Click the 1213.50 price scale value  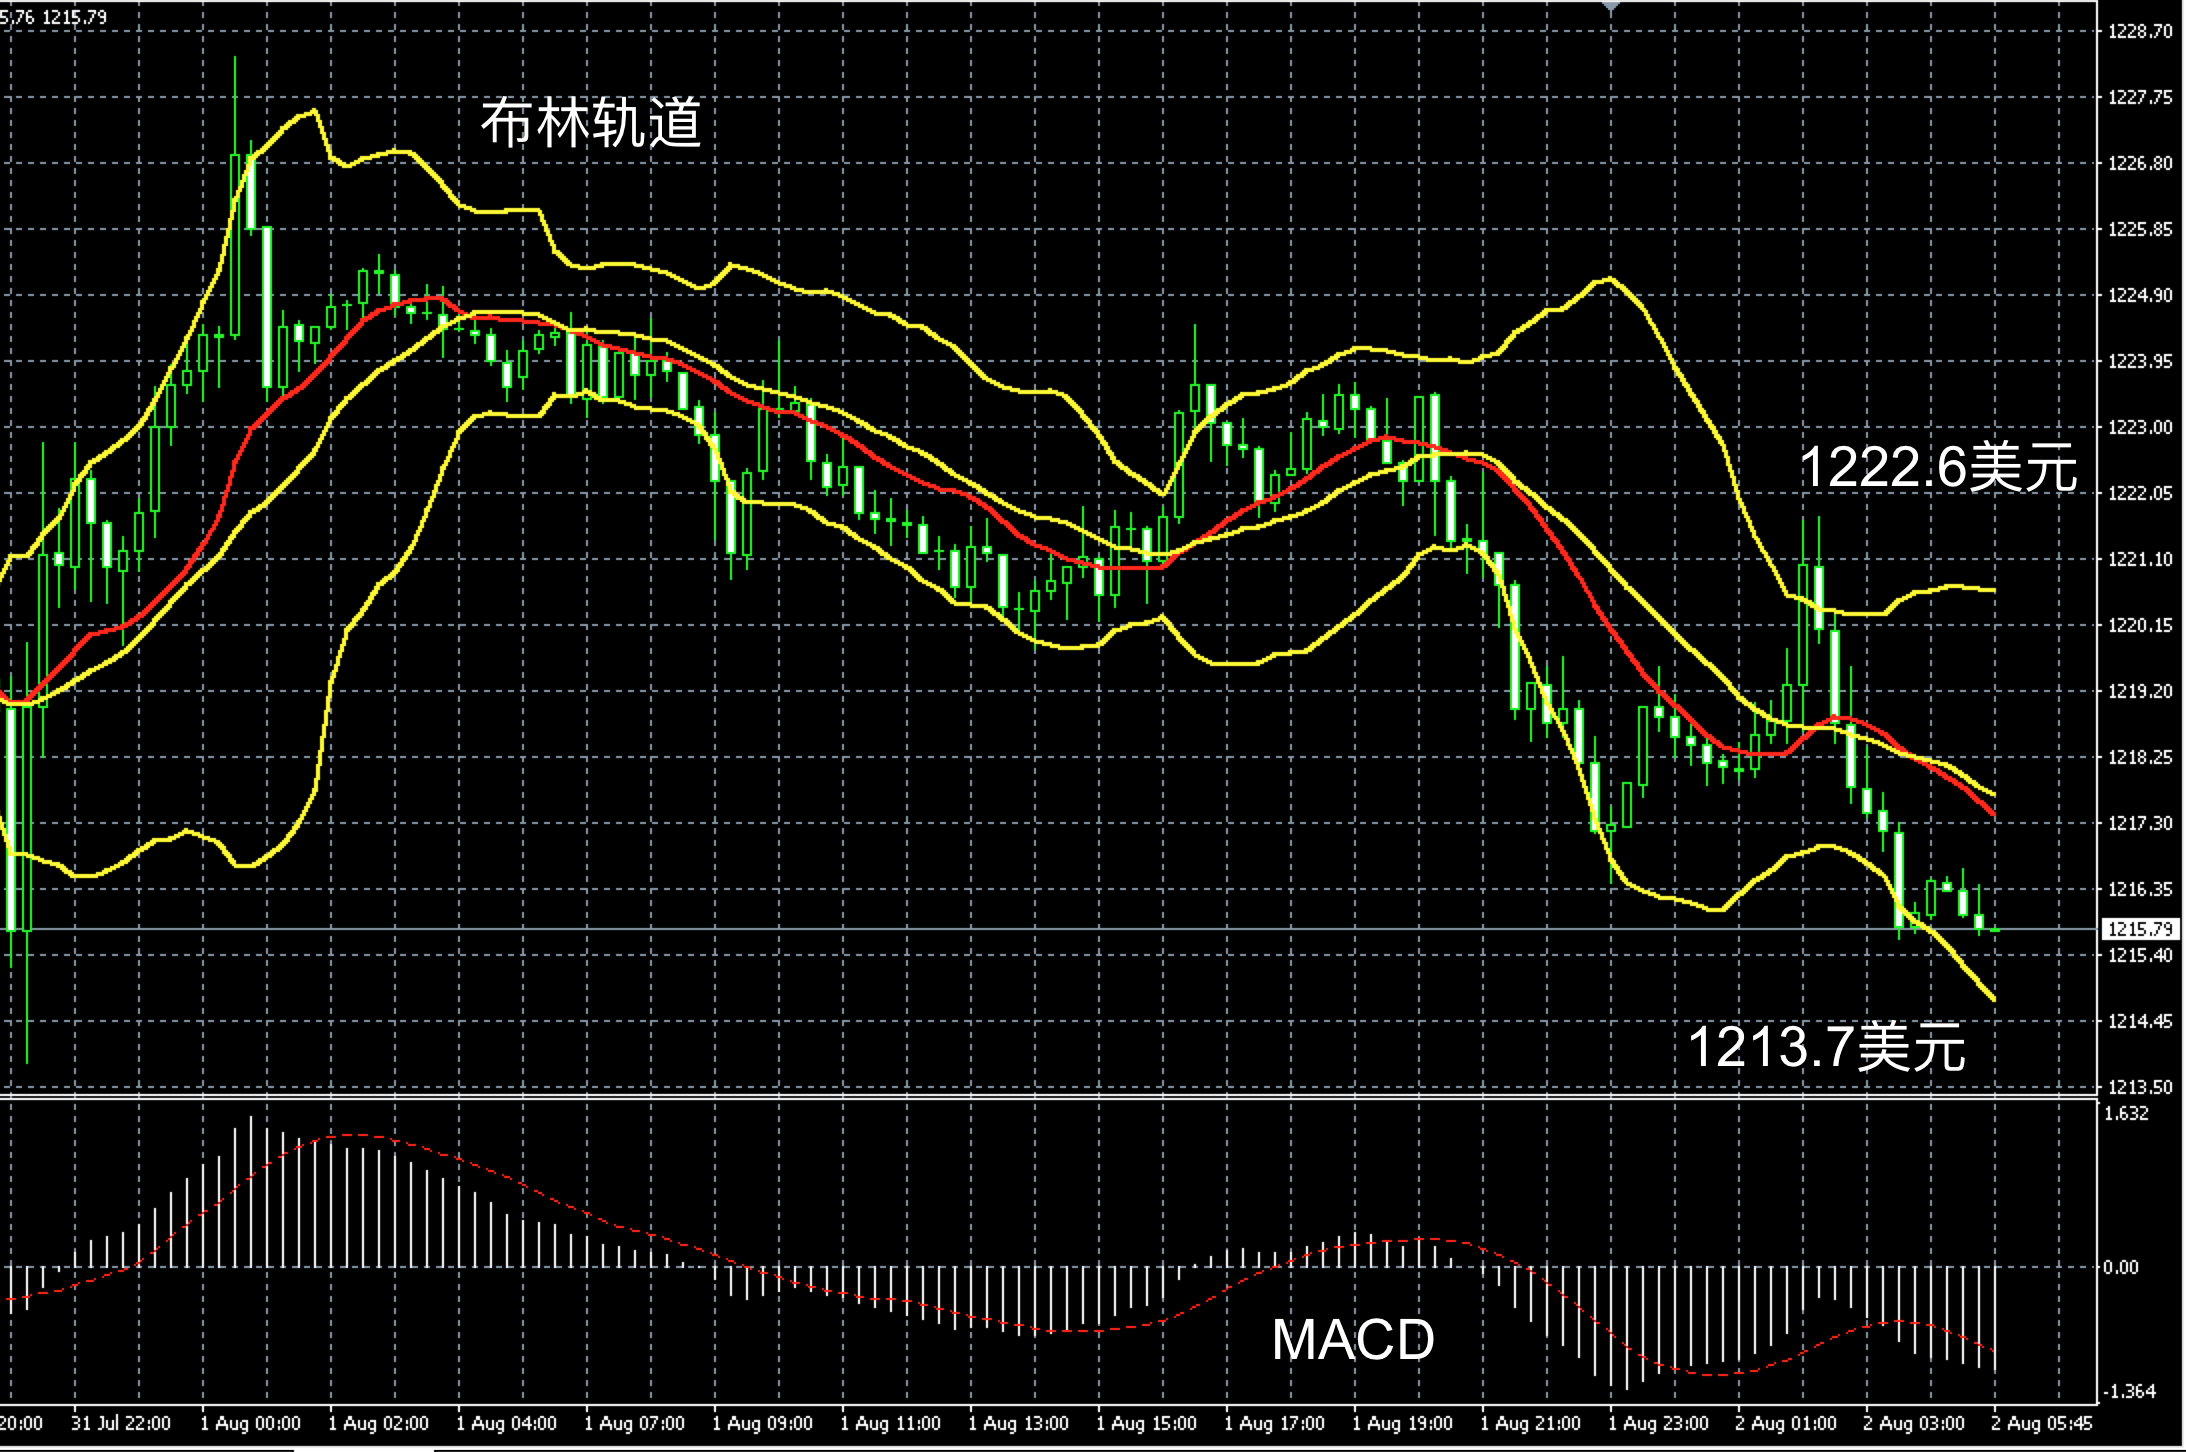pos(2140,1087)
